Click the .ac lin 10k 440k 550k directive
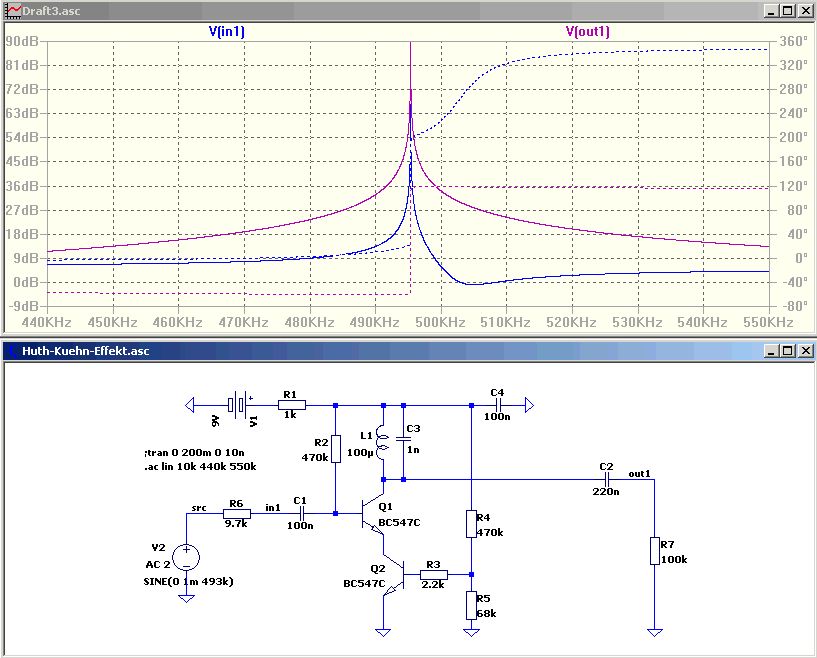This screenshot has width=817, height=658. click(200, 467)
